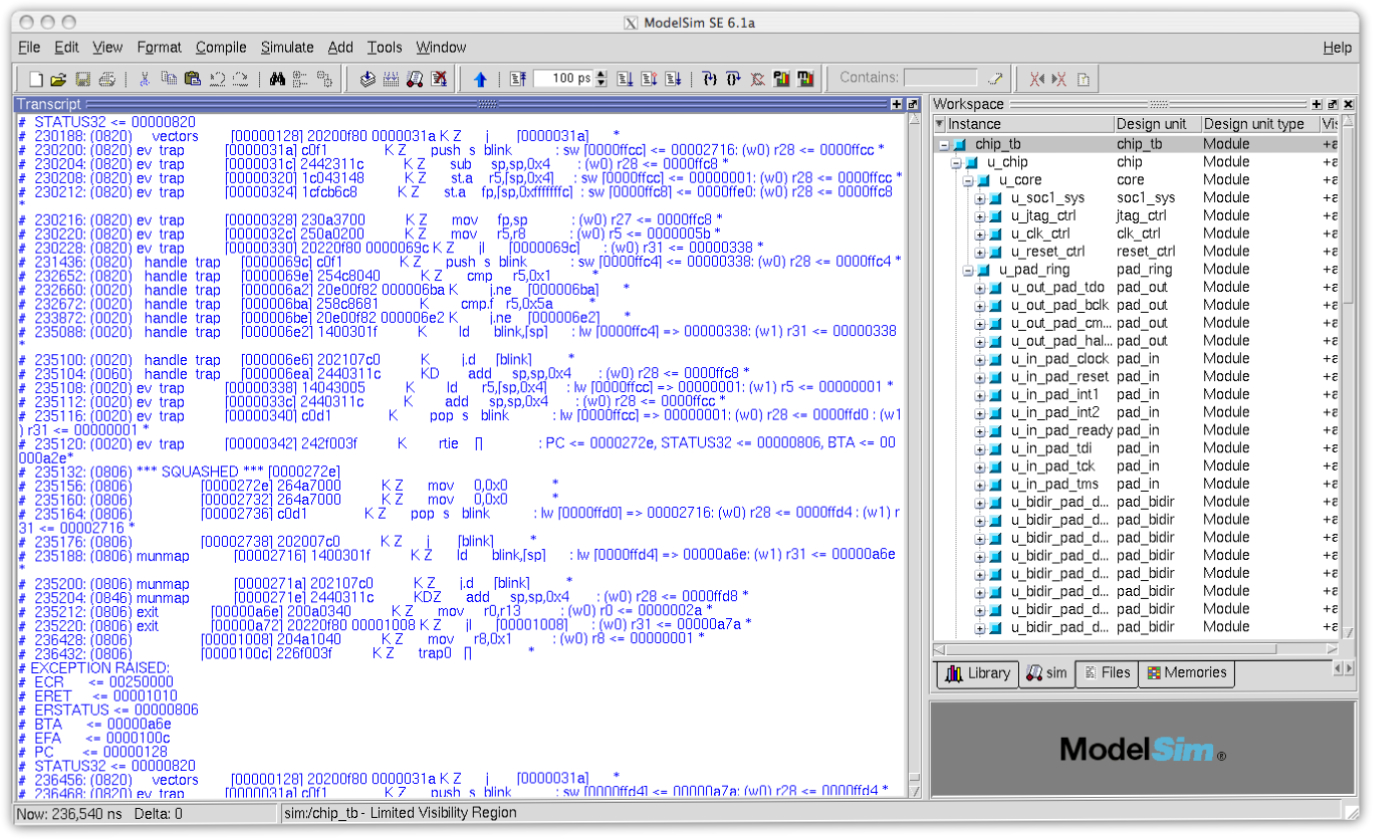Click the Copy toolbar icon
This screenshot has height=839, width=1373.
tap(169, 79)
